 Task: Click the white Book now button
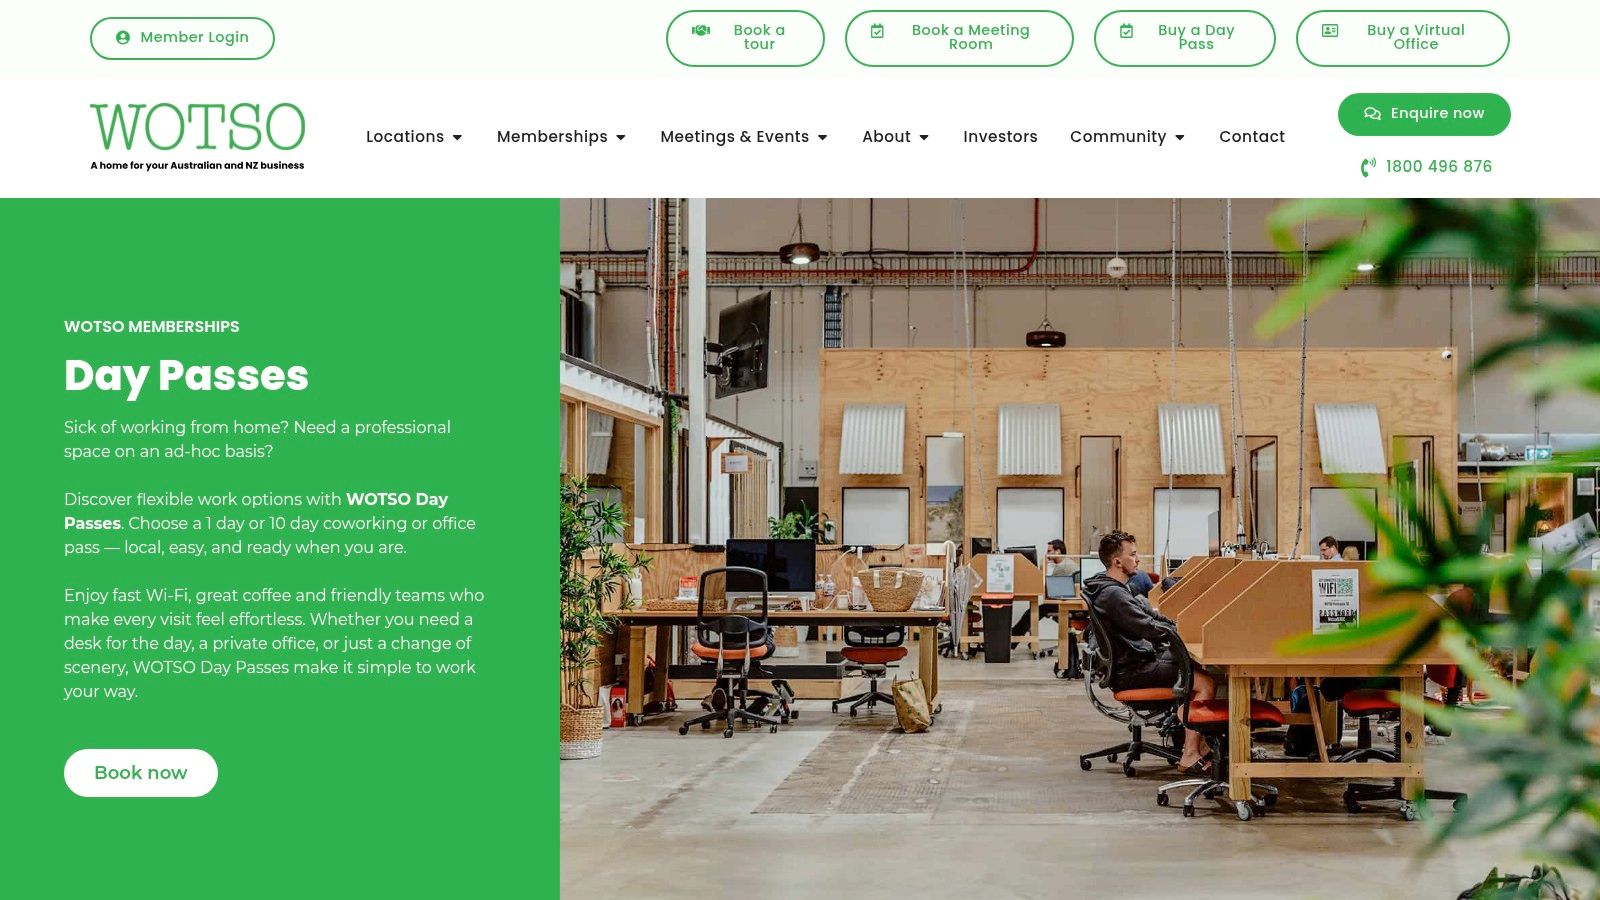click(141, 773)
